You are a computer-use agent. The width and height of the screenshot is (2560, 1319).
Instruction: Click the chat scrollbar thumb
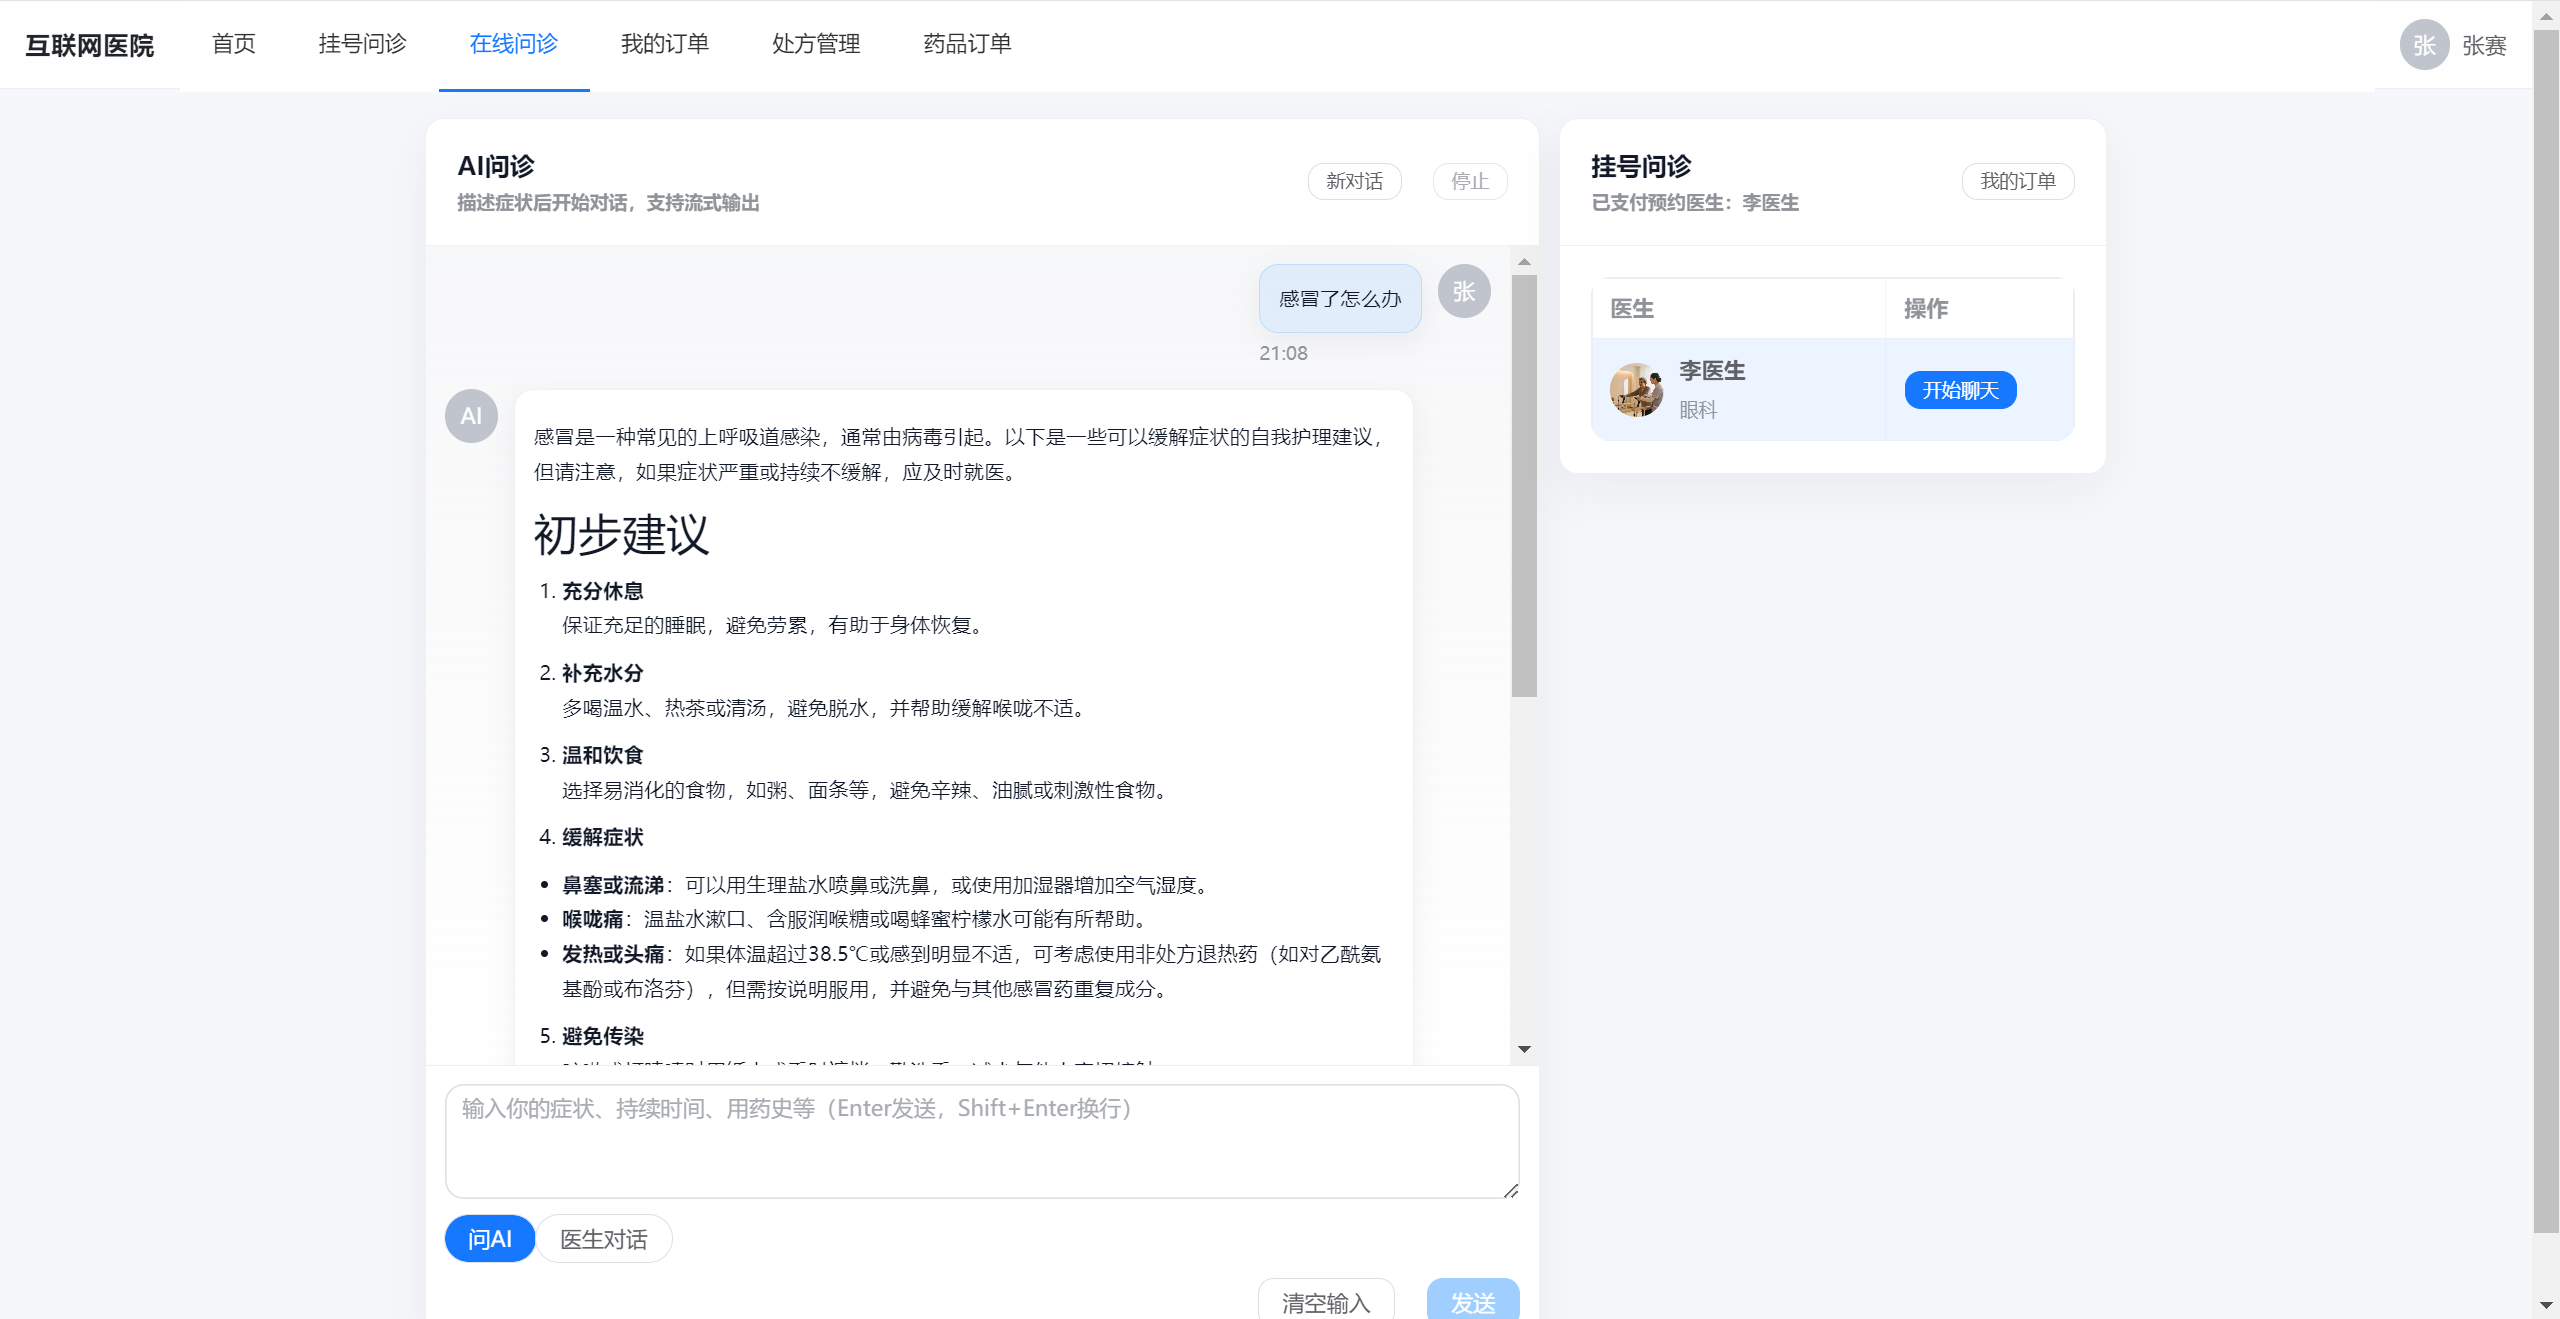pos(1524,485)
